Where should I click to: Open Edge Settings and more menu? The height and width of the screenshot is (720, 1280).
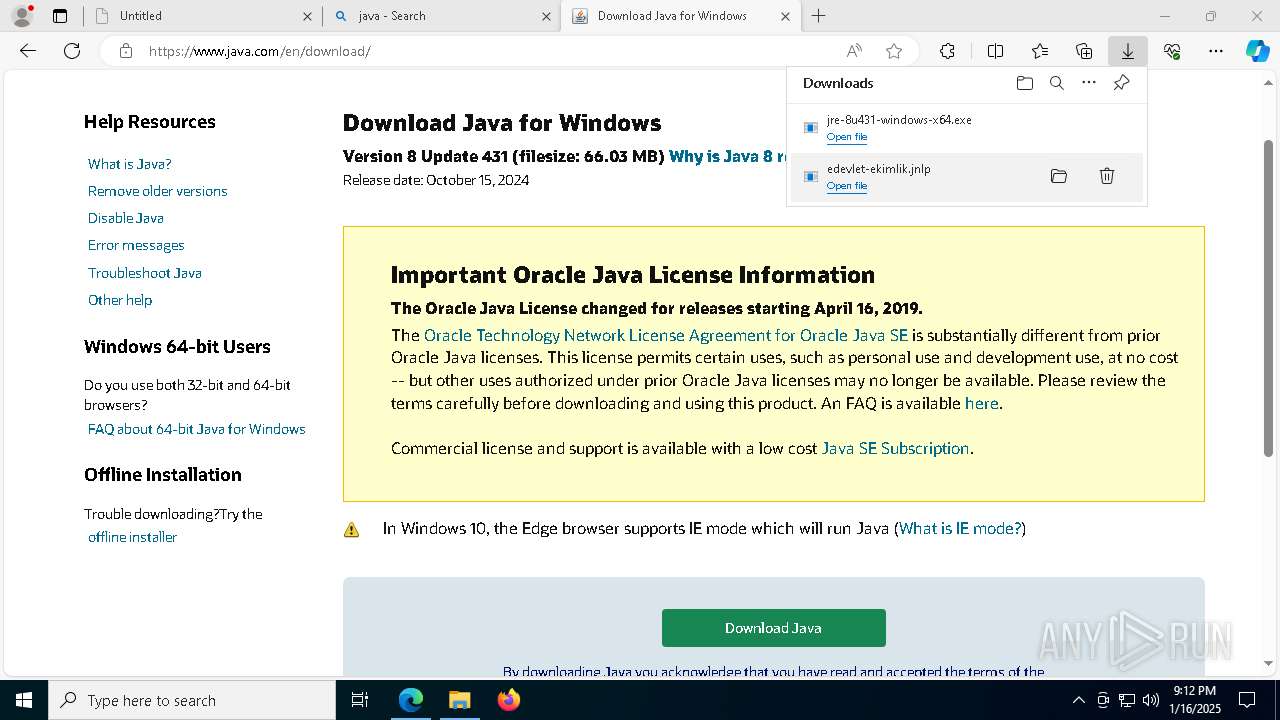(1215, 51)
